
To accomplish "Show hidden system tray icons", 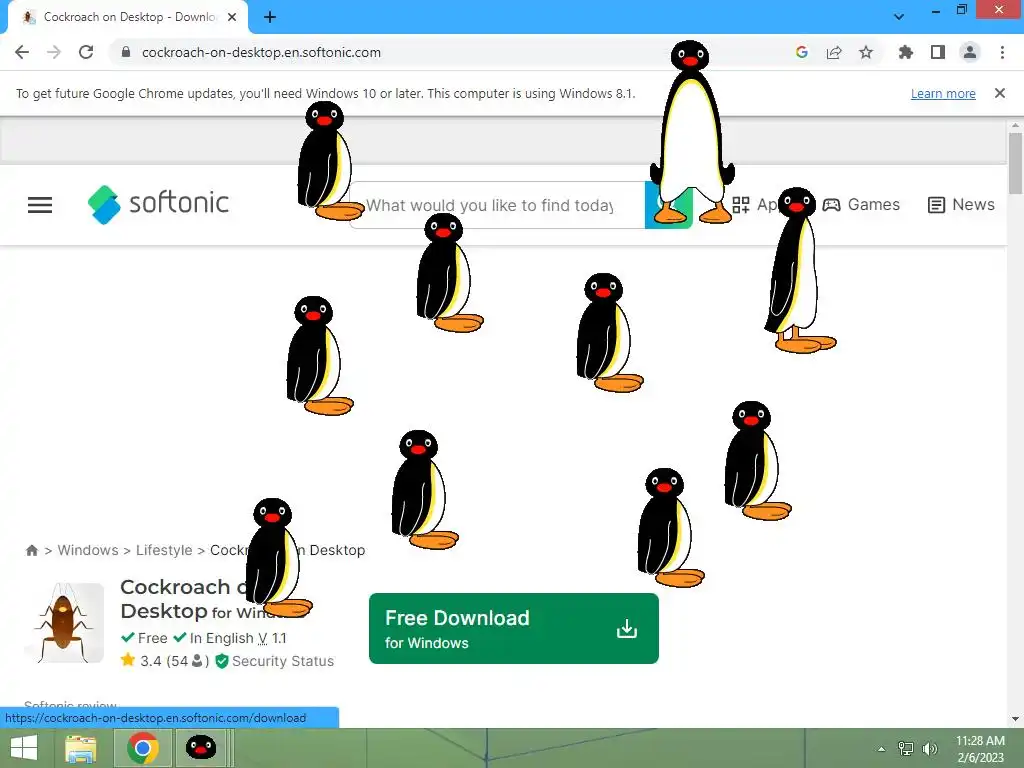I will pos(881,749).
